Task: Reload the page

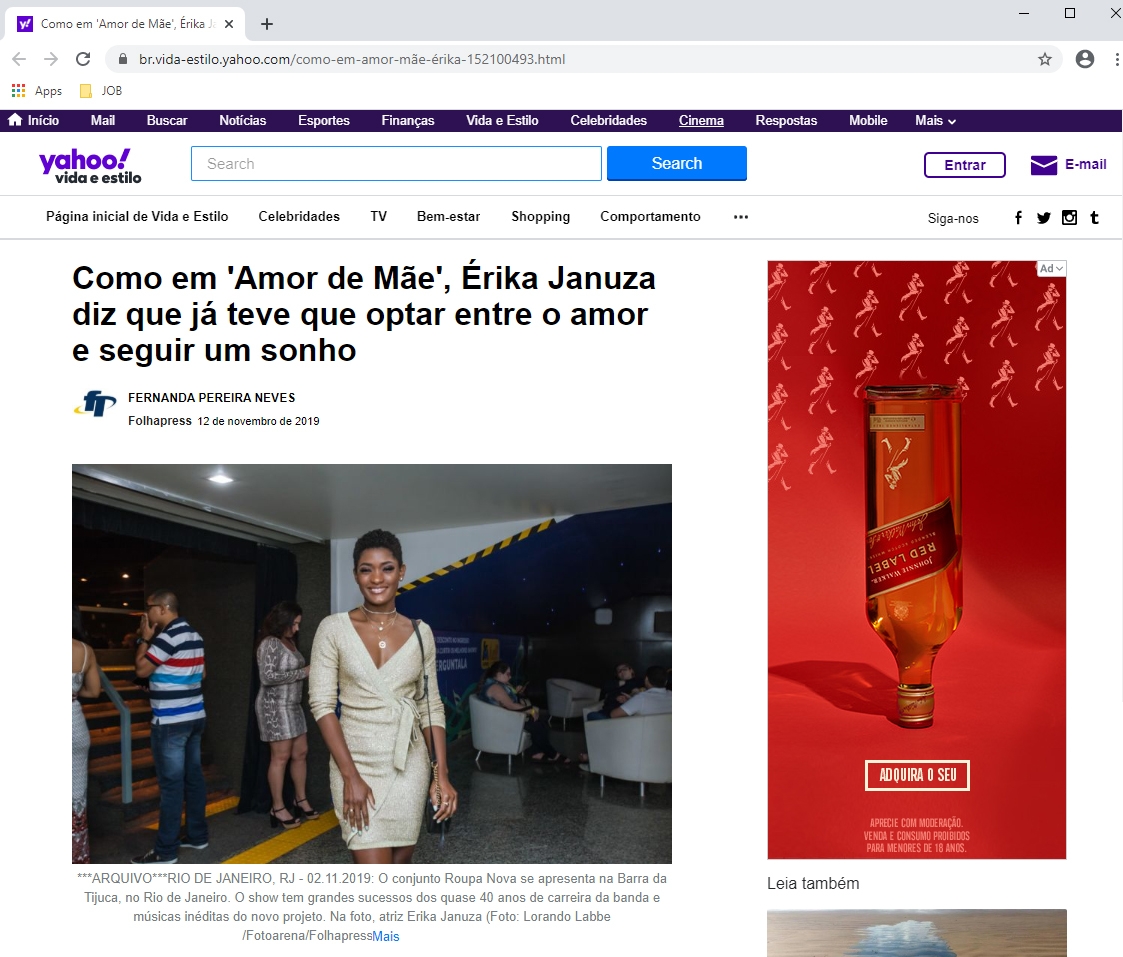Action: (83, 59)
